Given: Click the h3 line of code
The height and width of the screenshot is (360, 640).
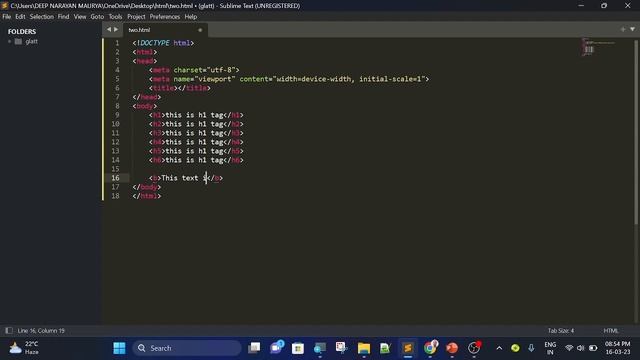Looking at the screenshot, I should [196, 133].
